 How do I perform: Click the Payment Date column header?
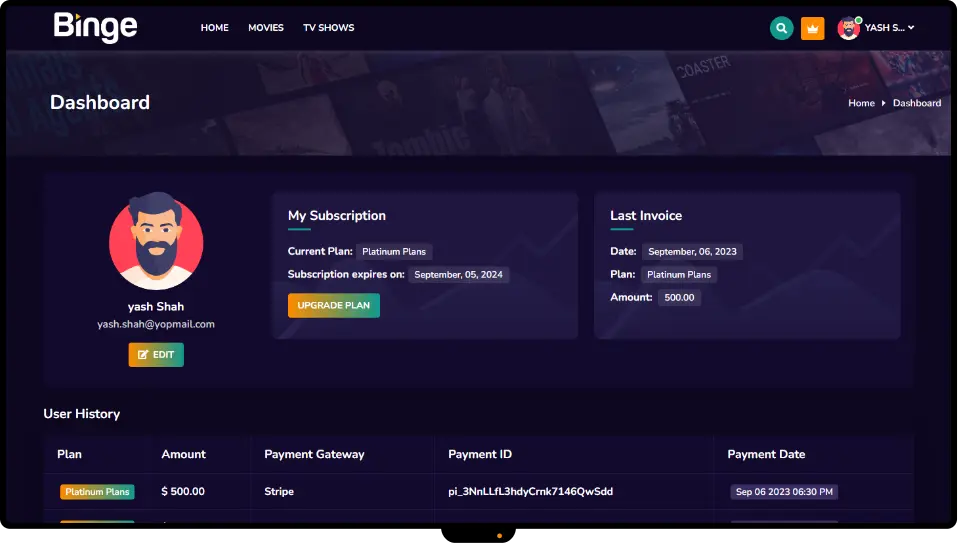pyautogui.click(x=766, y=454)
